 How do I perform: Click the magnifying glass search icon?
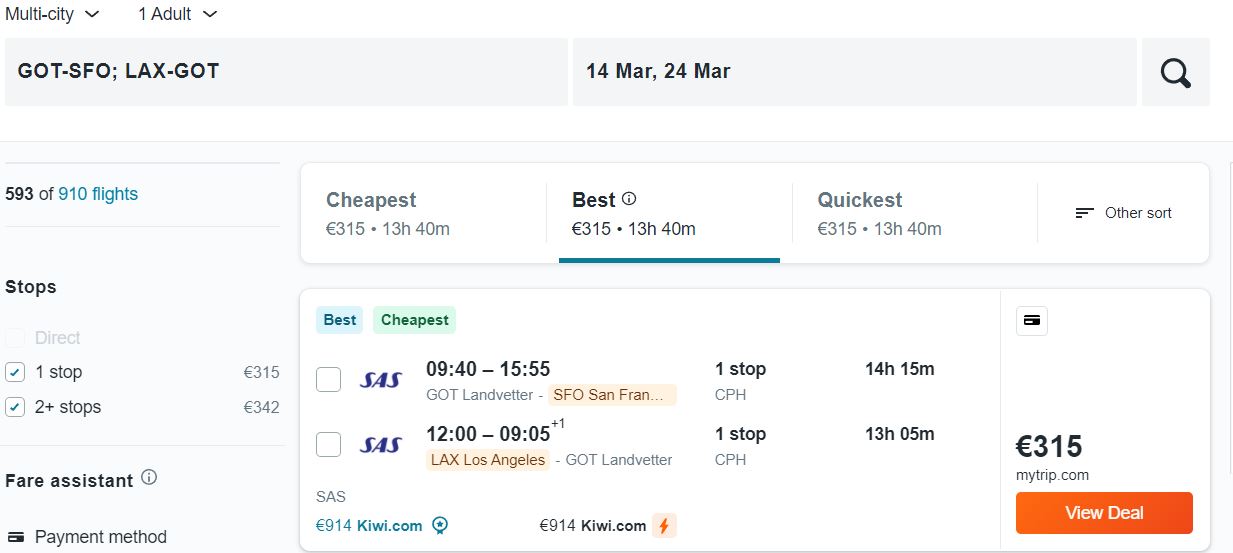(x=1175, y=72)
